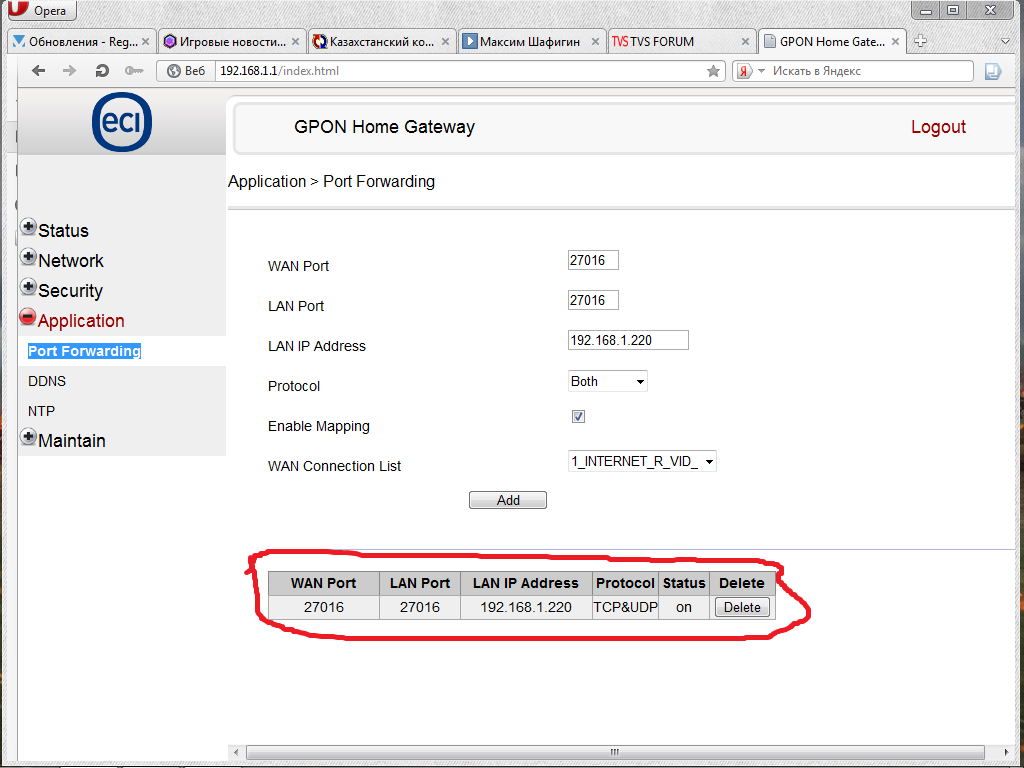Screen dimensions: 1024x768
Task: Collapse the Application menu section
Action: [x=28, y=319]
